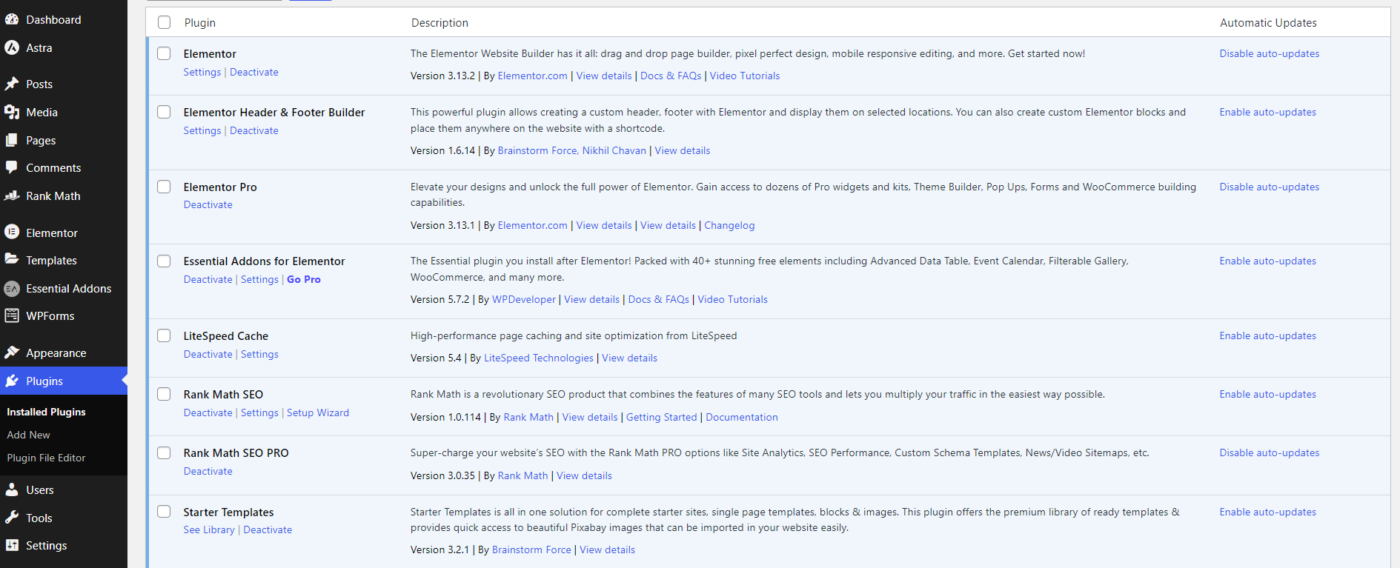
Task: Open Changelog link for Elementor Pro
Action: point(730,225)
